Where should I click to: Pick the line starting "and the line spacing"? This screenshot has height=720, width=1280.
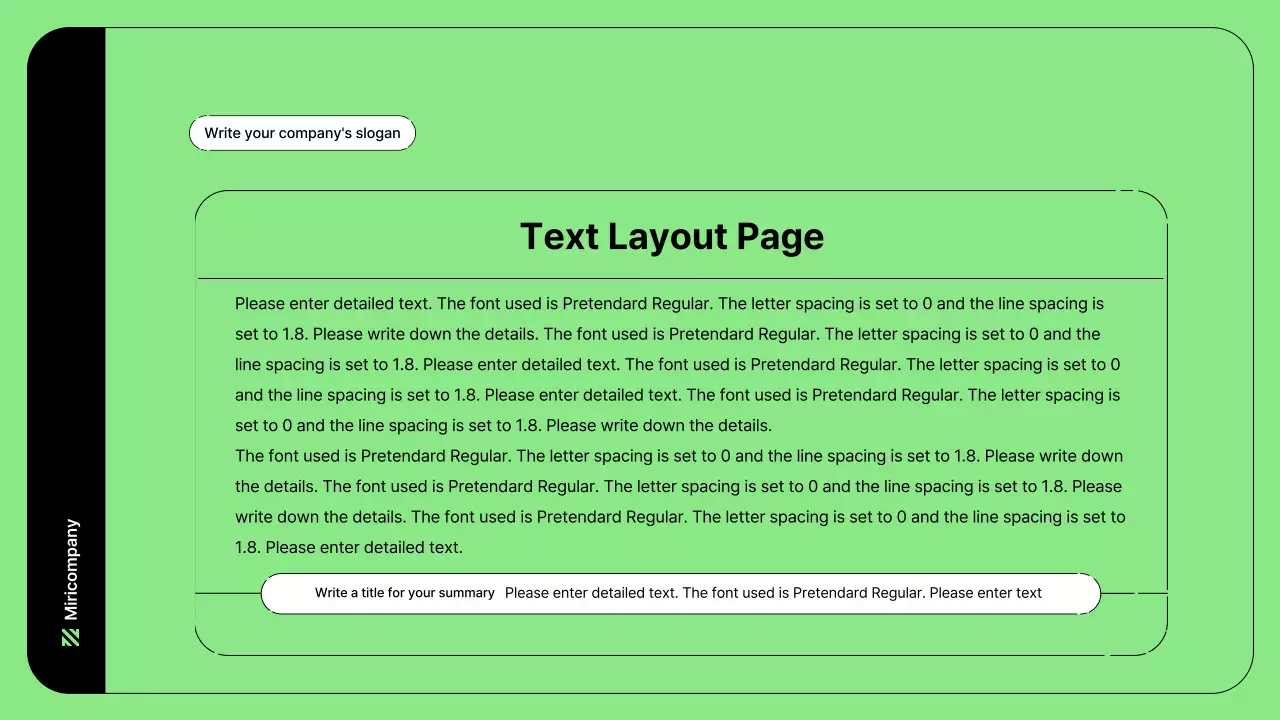click(x=677, y=395)
